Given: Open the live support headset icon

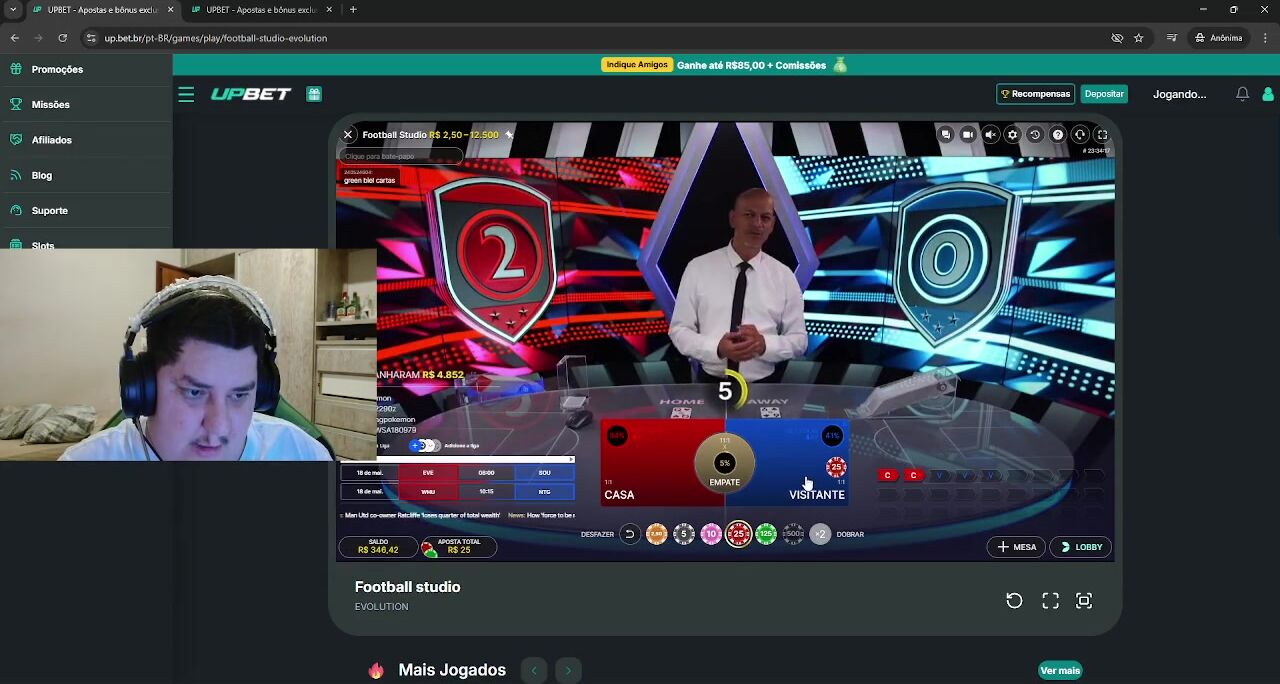Looking at the screenshot, I should 1079,134.
